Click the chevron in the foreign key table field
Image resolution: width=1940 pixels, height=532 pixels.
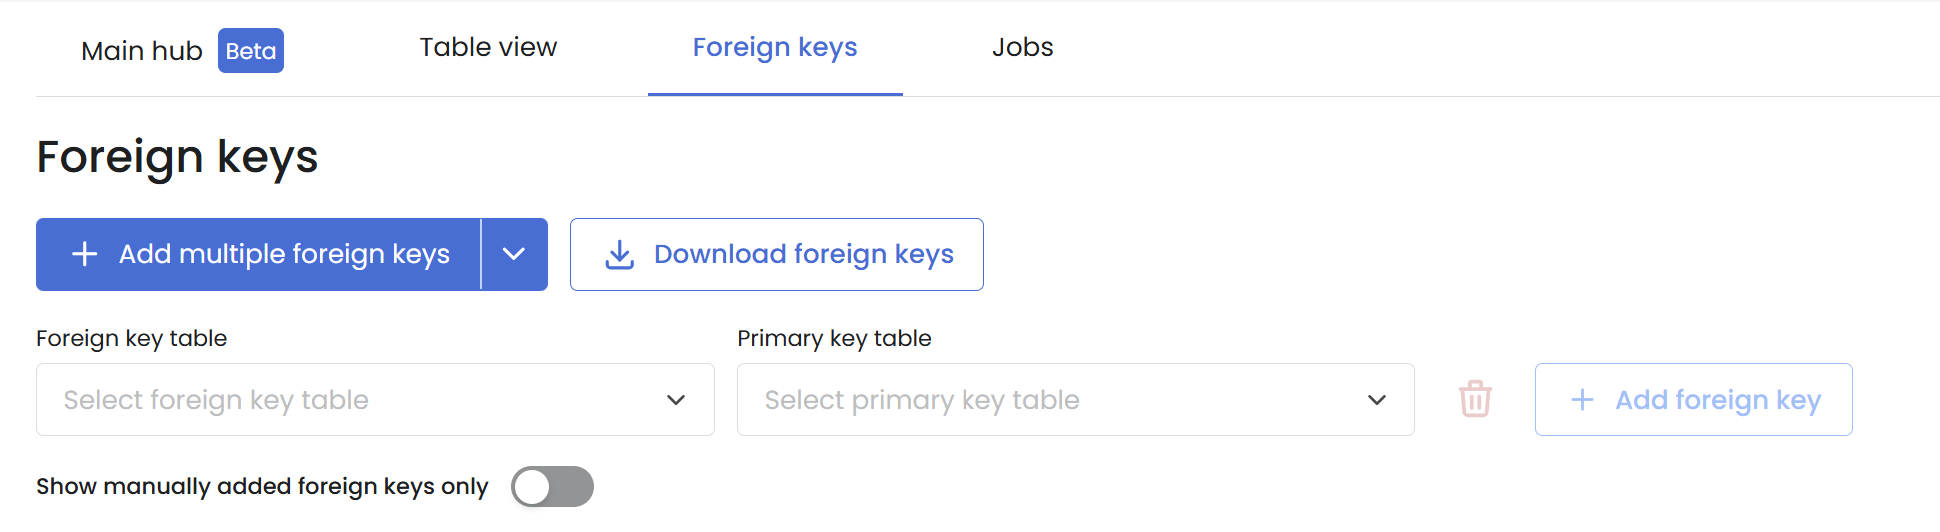pyautogui.click(x=676, y=400)
